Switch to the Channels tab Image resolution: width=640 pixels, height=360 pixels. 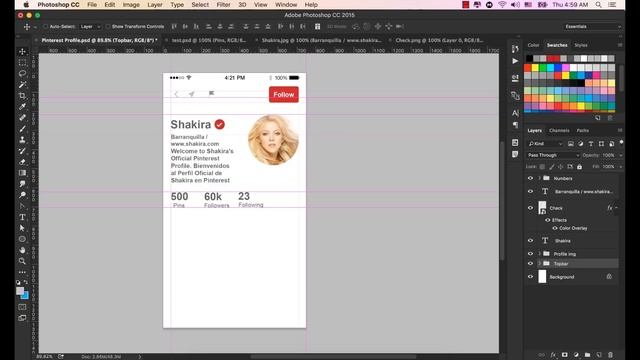coord(559,131)
